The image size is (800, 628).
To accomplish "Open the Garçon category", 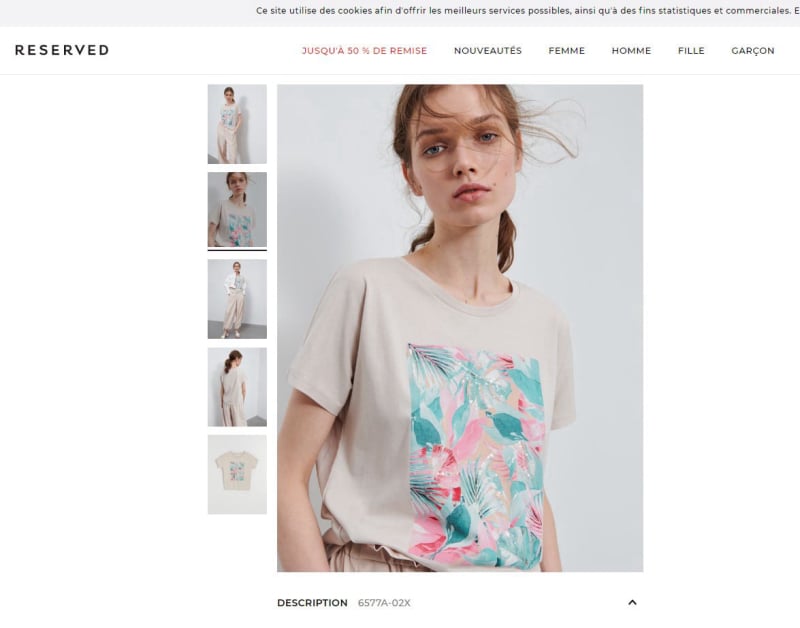I will pos(753,51).
